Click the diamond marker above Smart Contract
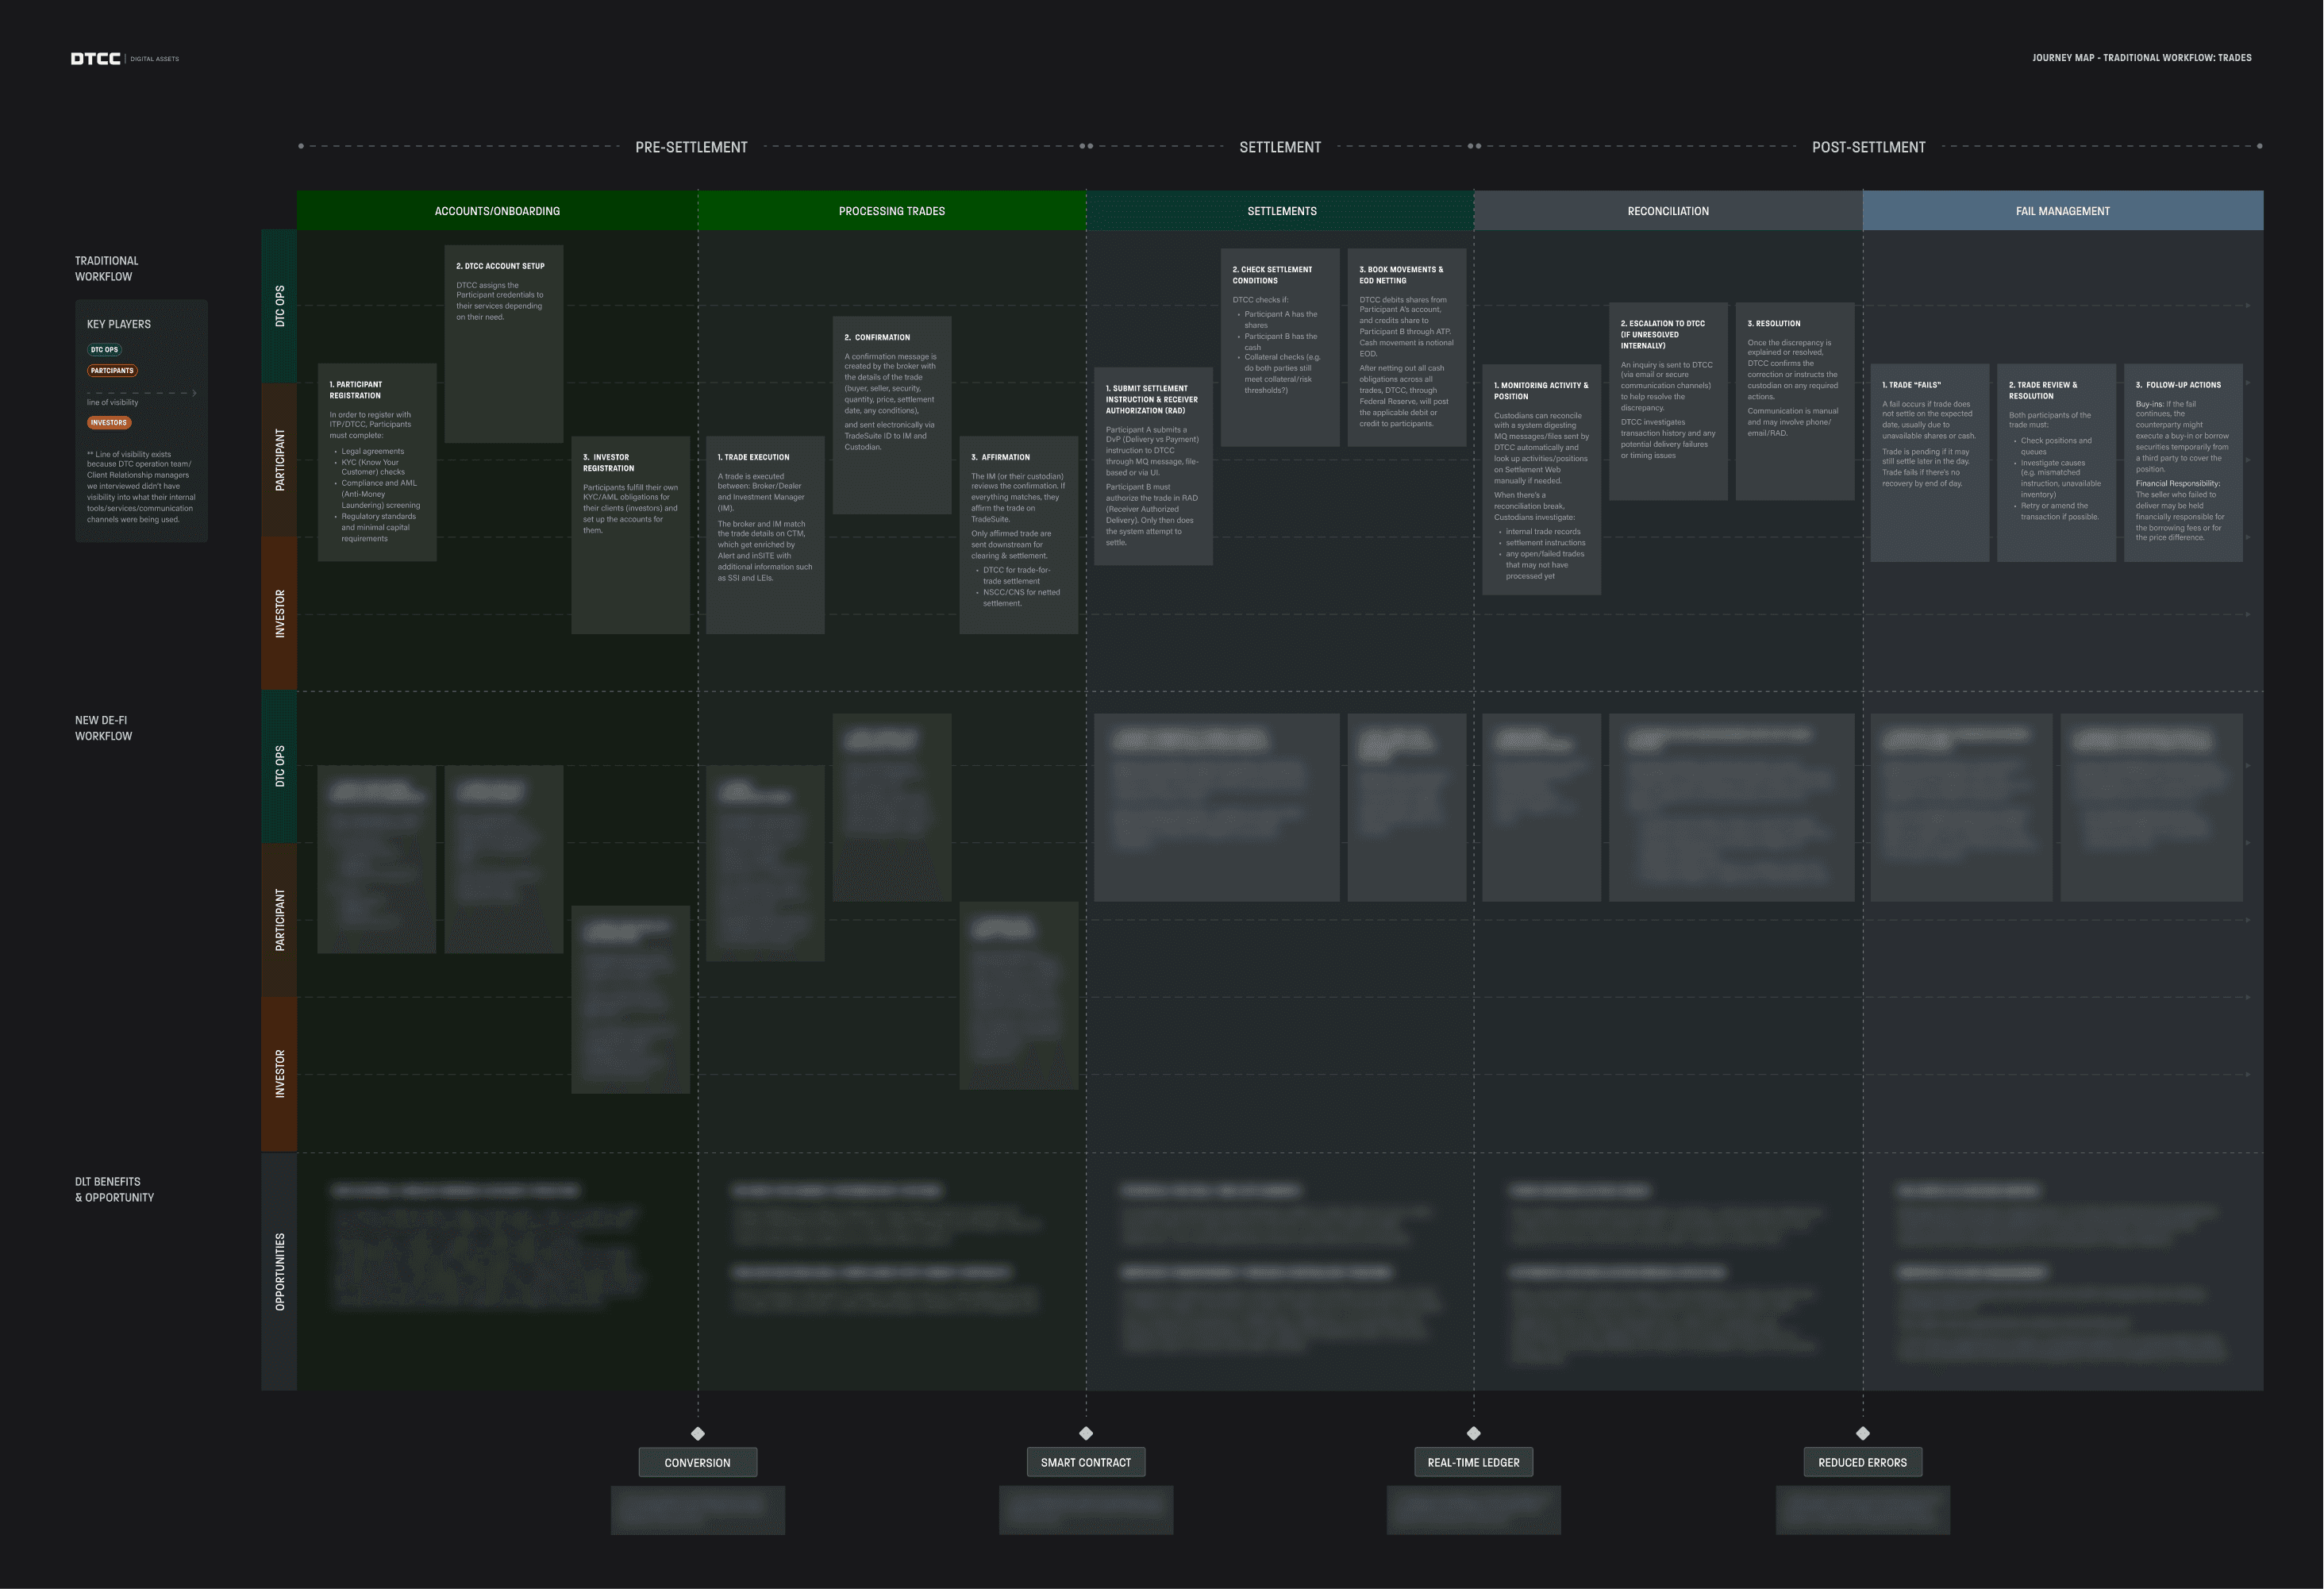This screenshot has height=1589, width=2324. pyautogui.click(x=1086, y=1433)
